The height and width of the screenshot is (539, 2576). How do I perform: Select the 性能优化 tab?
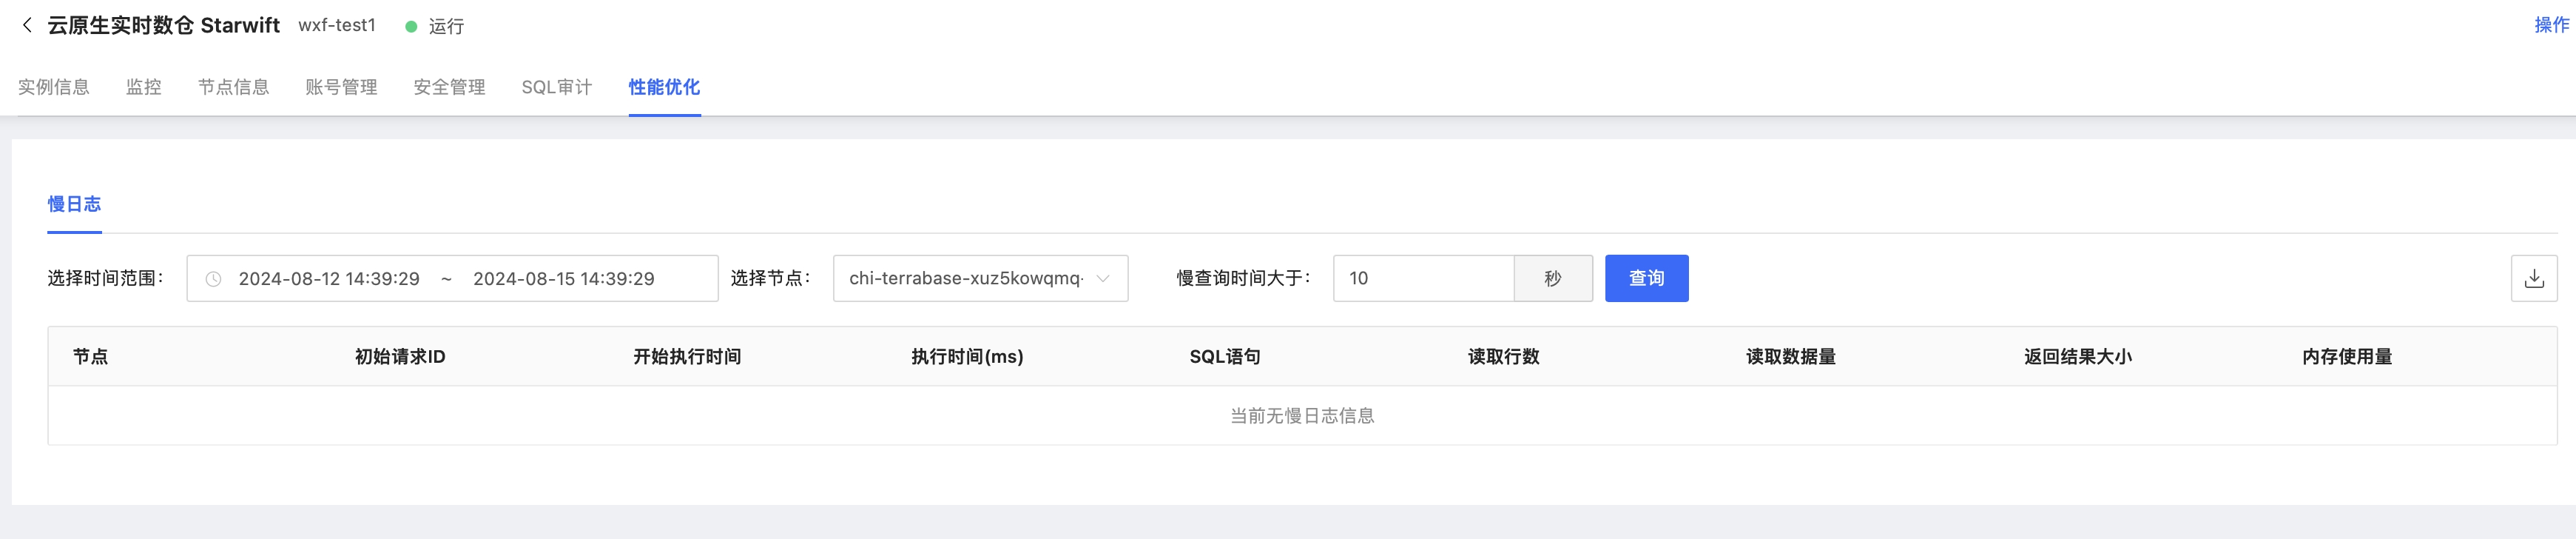pyautogui.click(x=664, y=87)
